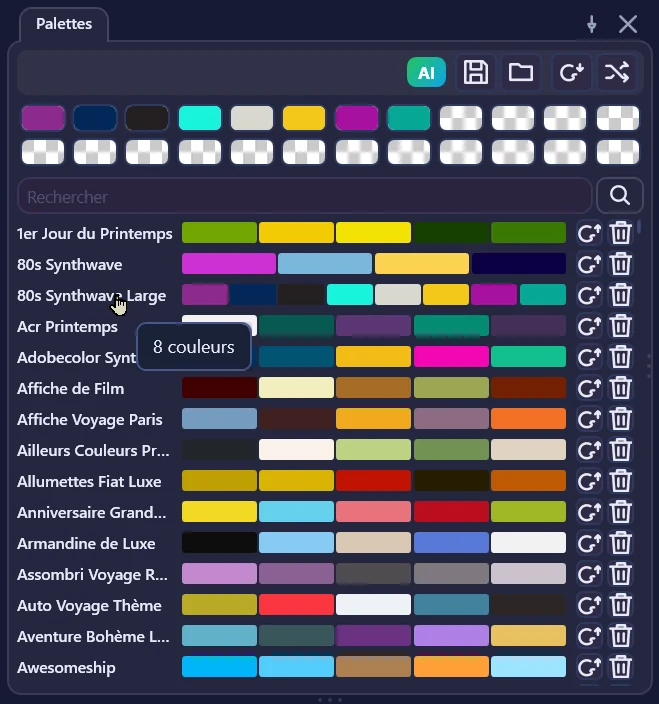Delete the Anniversaire Grand... palette
Viewport: 659px width, 704px height.
[x=620, y=512]
